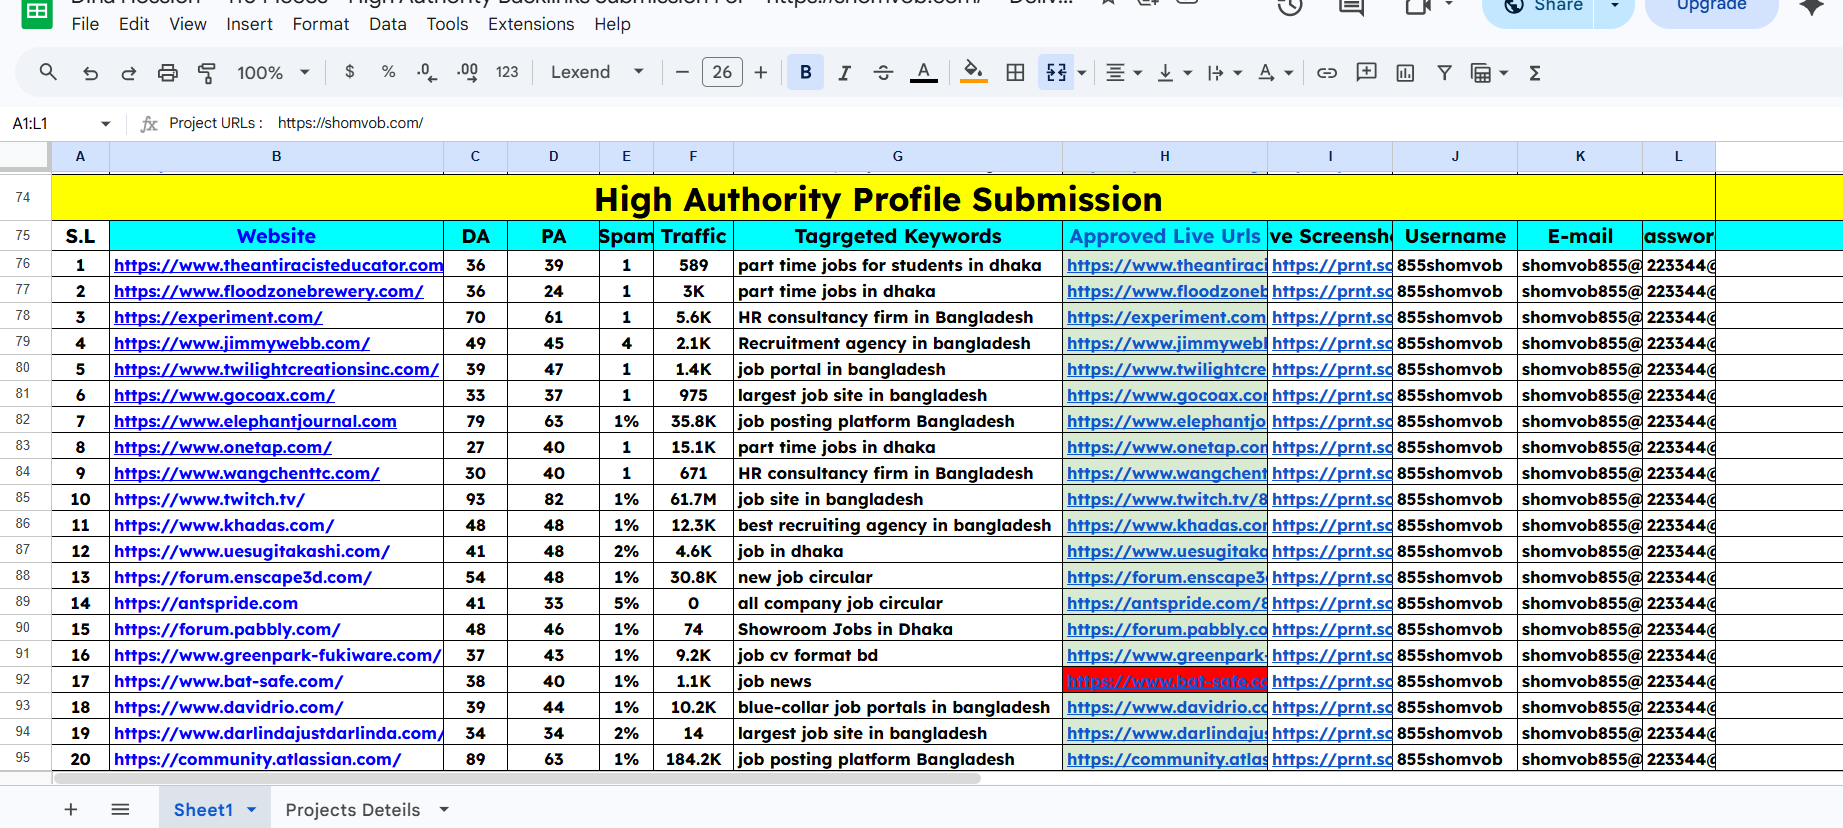This screenshot has height=828, width=1843.
Task: Create a filter
Action: 1444,72
